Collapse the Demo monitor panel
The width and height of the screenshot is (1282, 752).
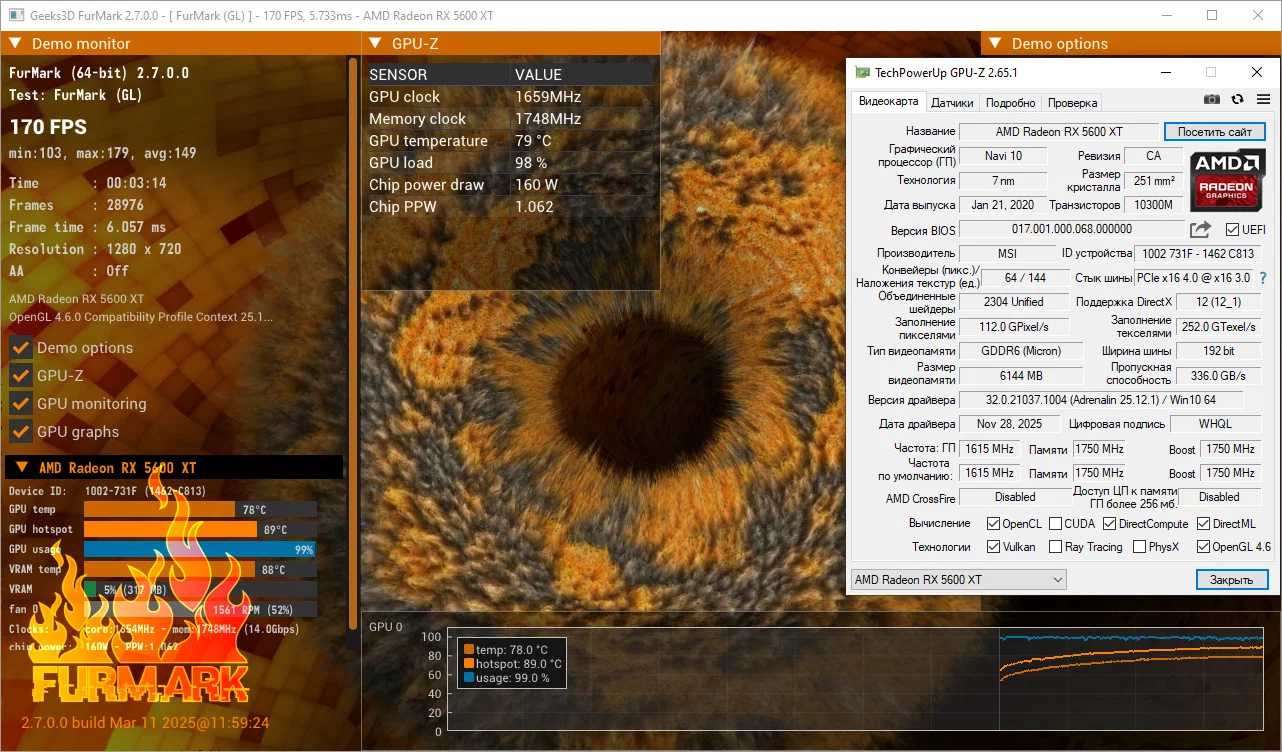coord(16,44)
